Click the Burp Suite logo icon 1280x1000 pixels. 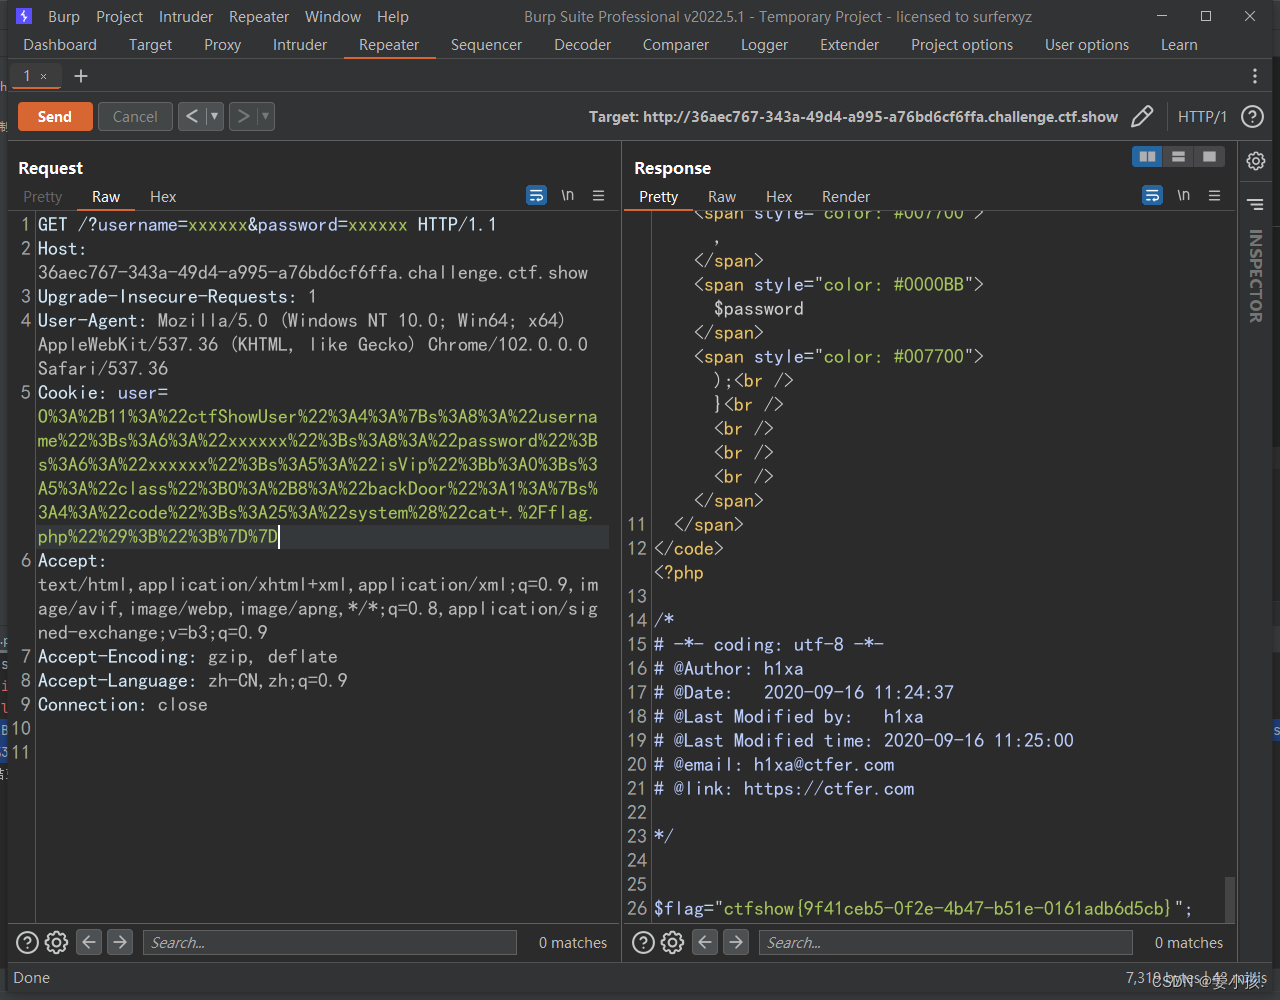[24, 16]
